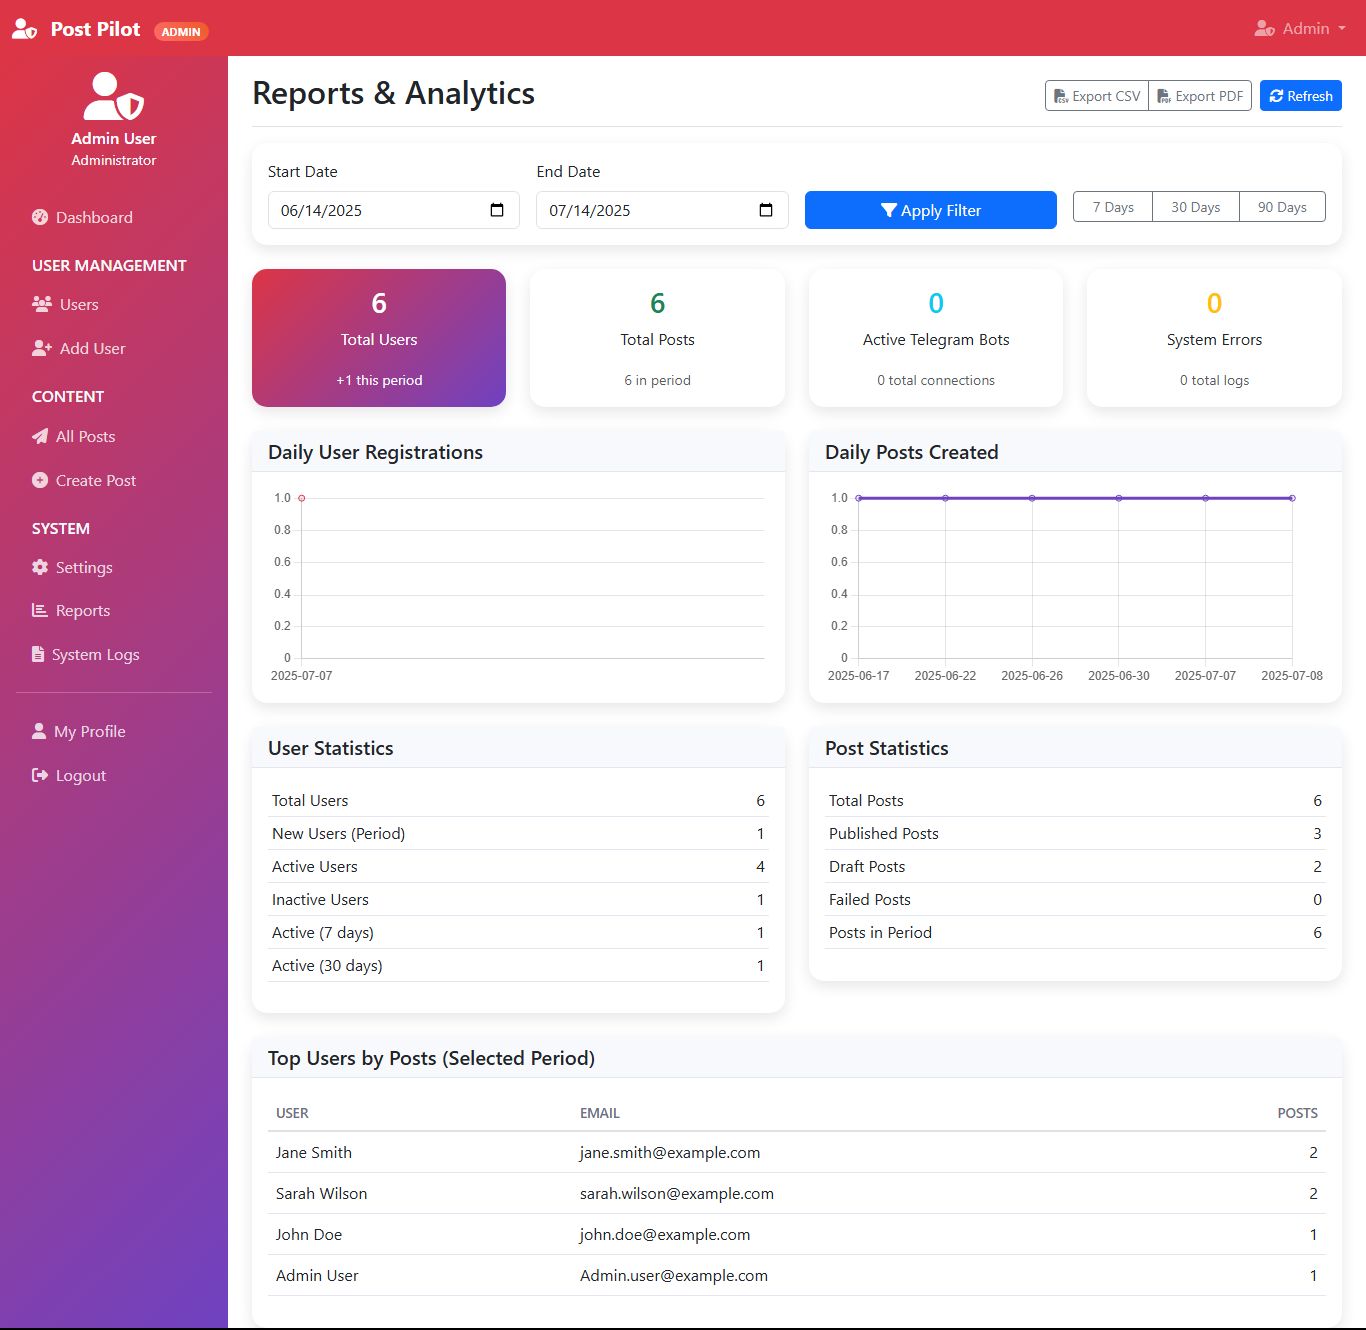Click the 2025-07-07 registration data point
The image size is (1366, 1330).
click(x=302, y=498)
